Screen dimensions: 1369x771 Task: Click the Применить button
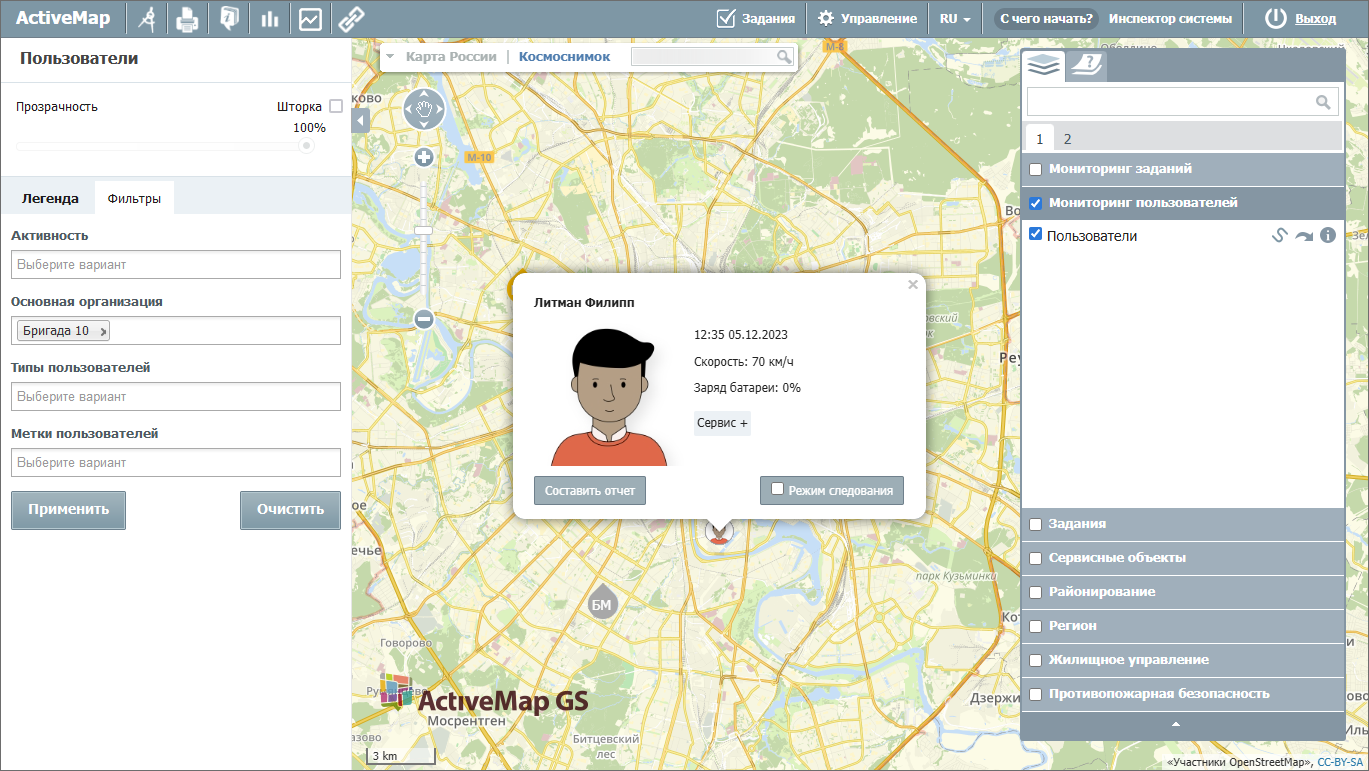68,510
